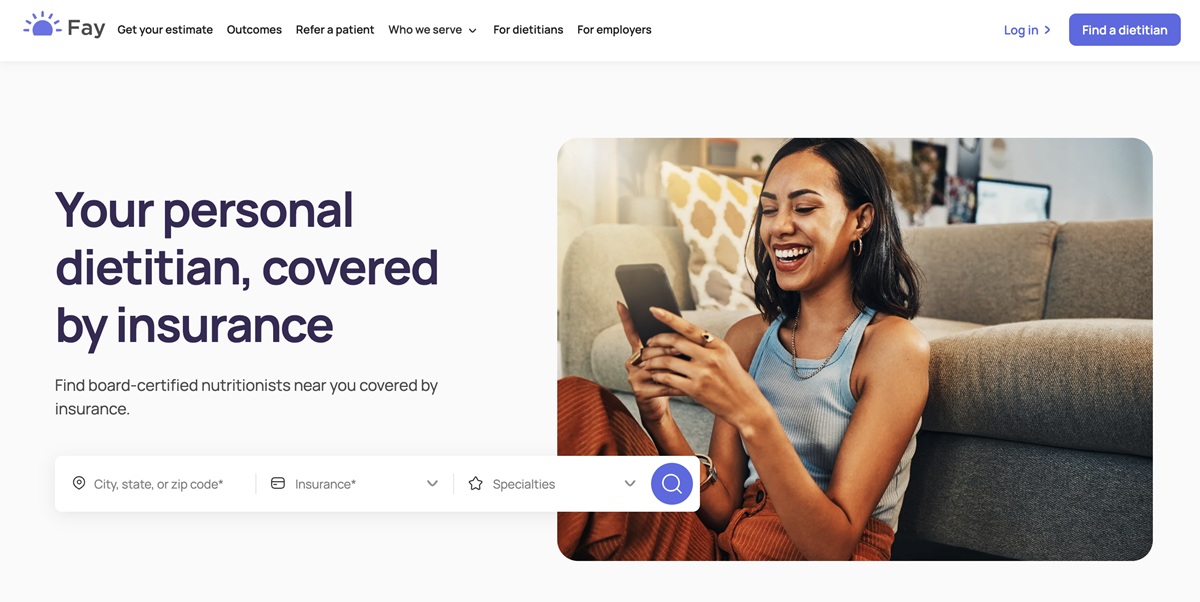
Task: Open the Specialties dropdown arrow
Action: click(x=630, y=483)
